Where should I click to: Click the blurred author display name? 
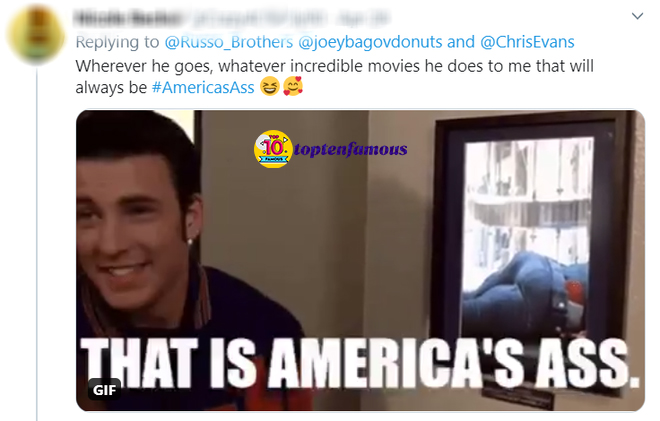click(x=128, y=19)
